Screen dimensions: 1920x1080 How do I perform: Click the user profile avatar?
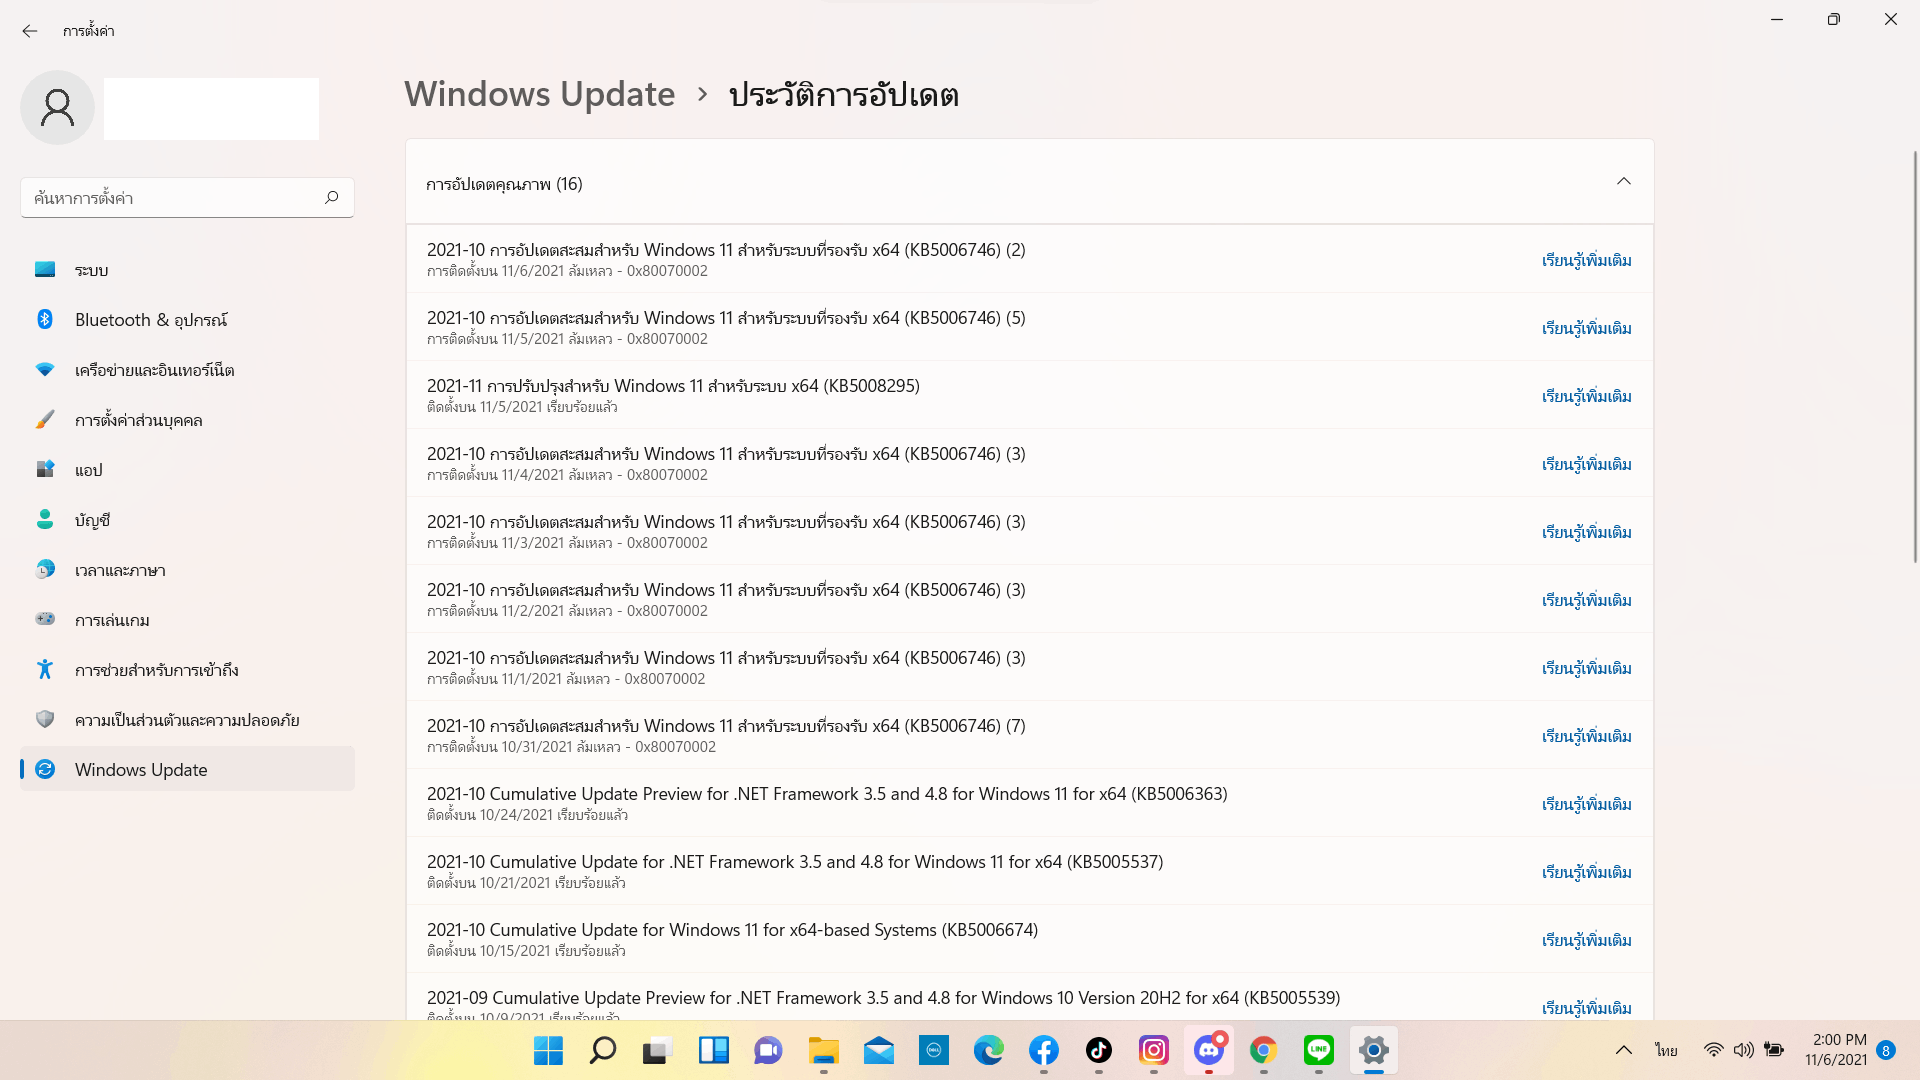57,107
